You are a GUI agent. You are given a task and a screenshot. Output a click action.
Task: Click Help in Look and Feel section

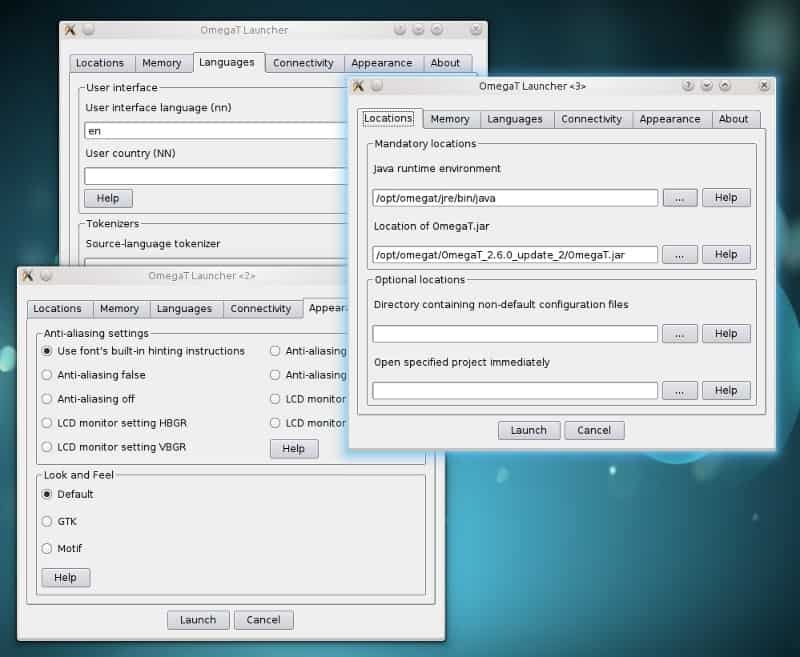click(65, 577)
